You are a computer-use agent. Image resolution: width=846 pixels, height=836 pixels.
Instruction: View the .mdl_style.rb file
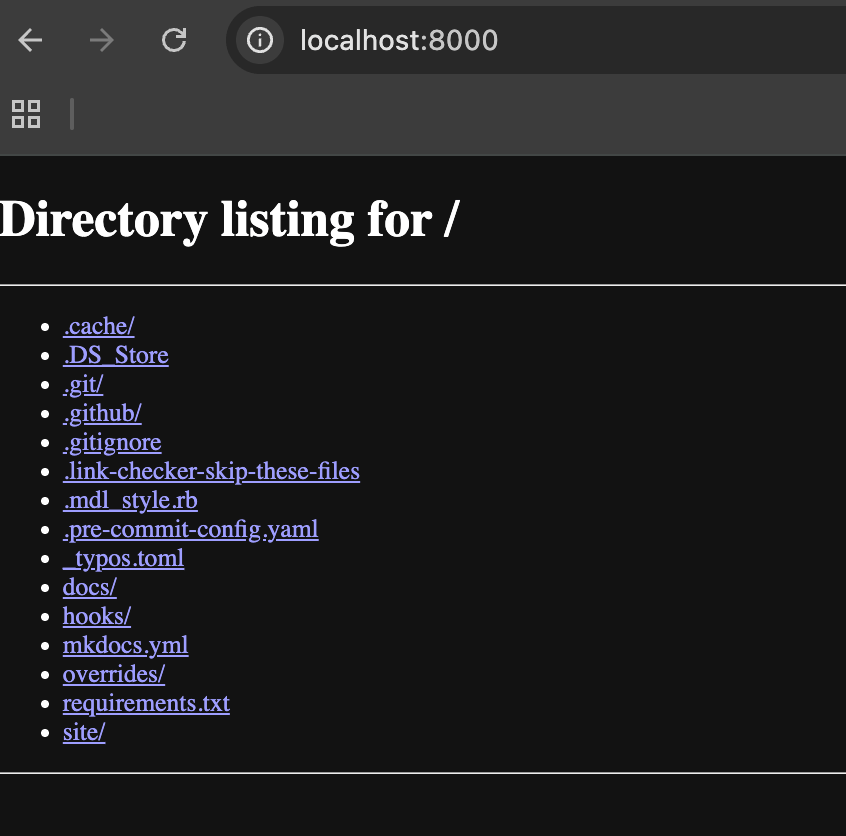[130, 500]
